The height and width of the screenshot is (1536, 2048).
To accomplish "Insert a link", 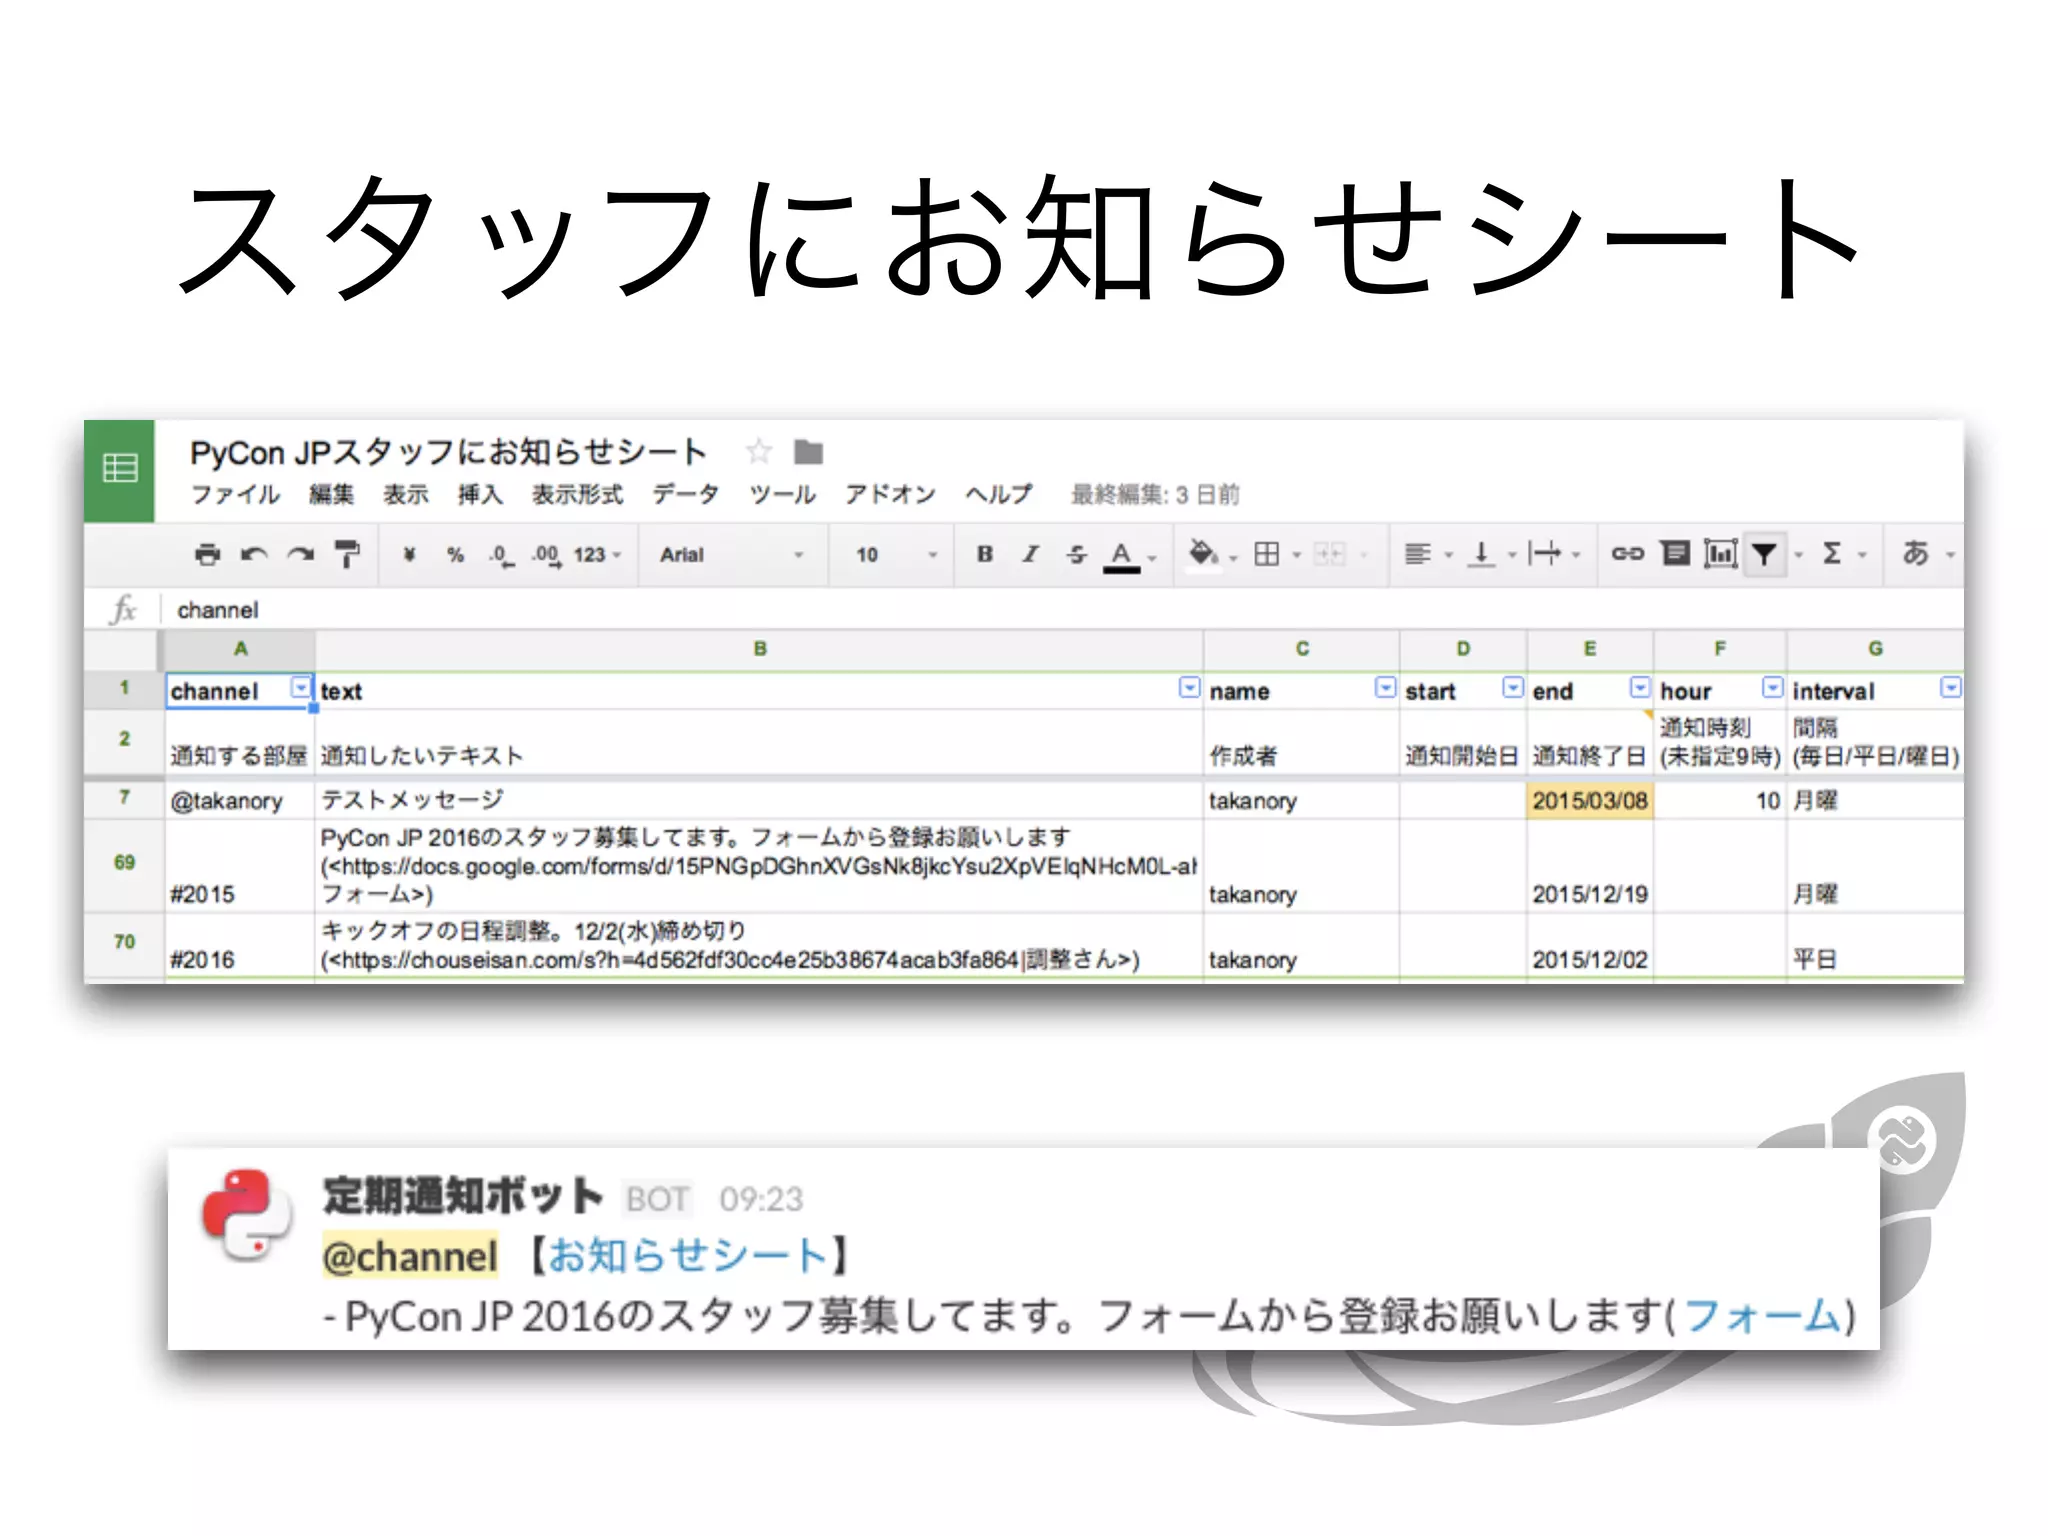I will click(x=1627, y=554).
